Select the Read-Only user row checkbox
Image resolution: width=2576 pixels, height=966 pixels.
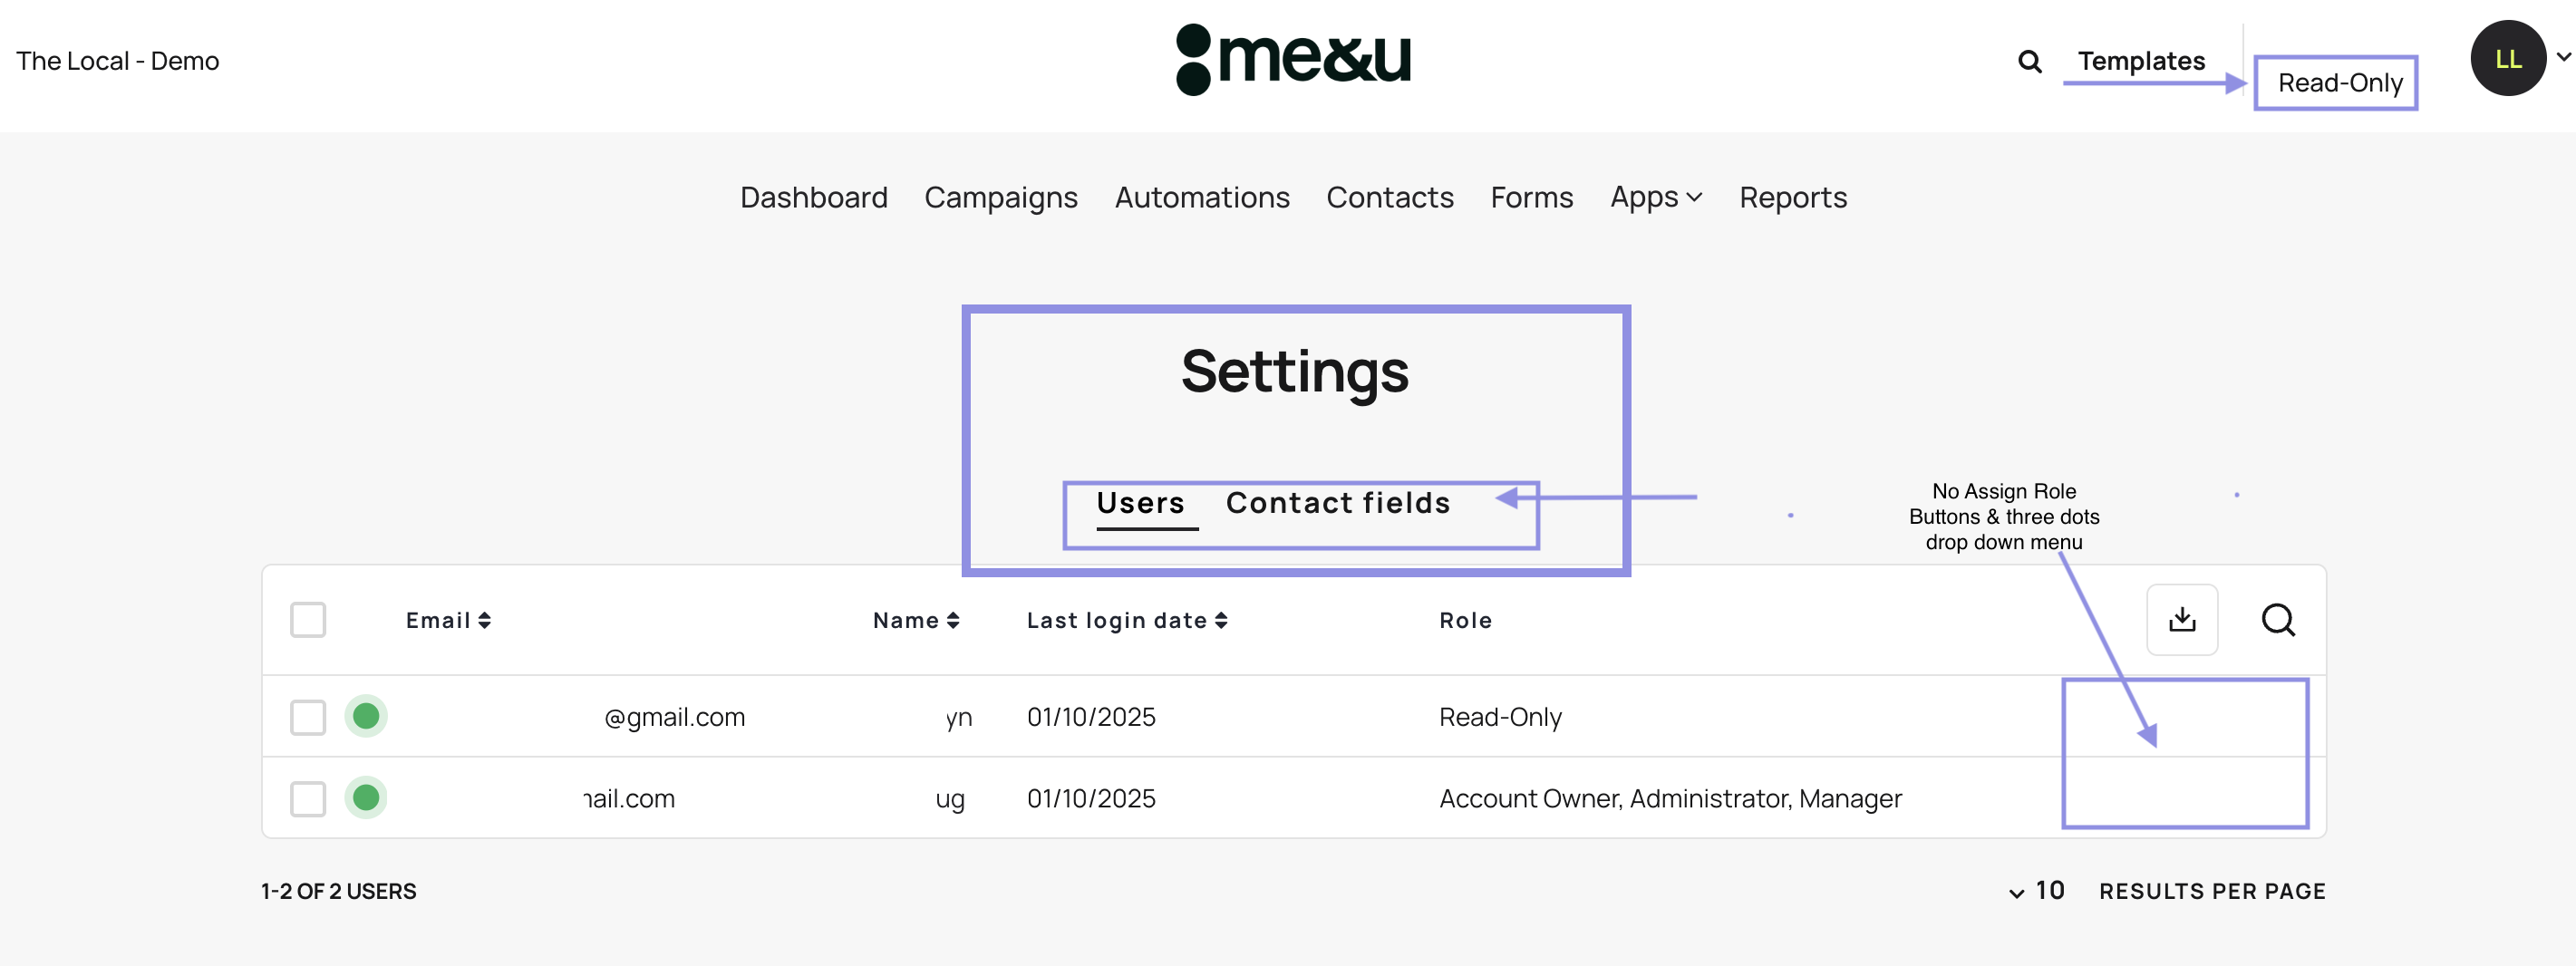point(308,717)
